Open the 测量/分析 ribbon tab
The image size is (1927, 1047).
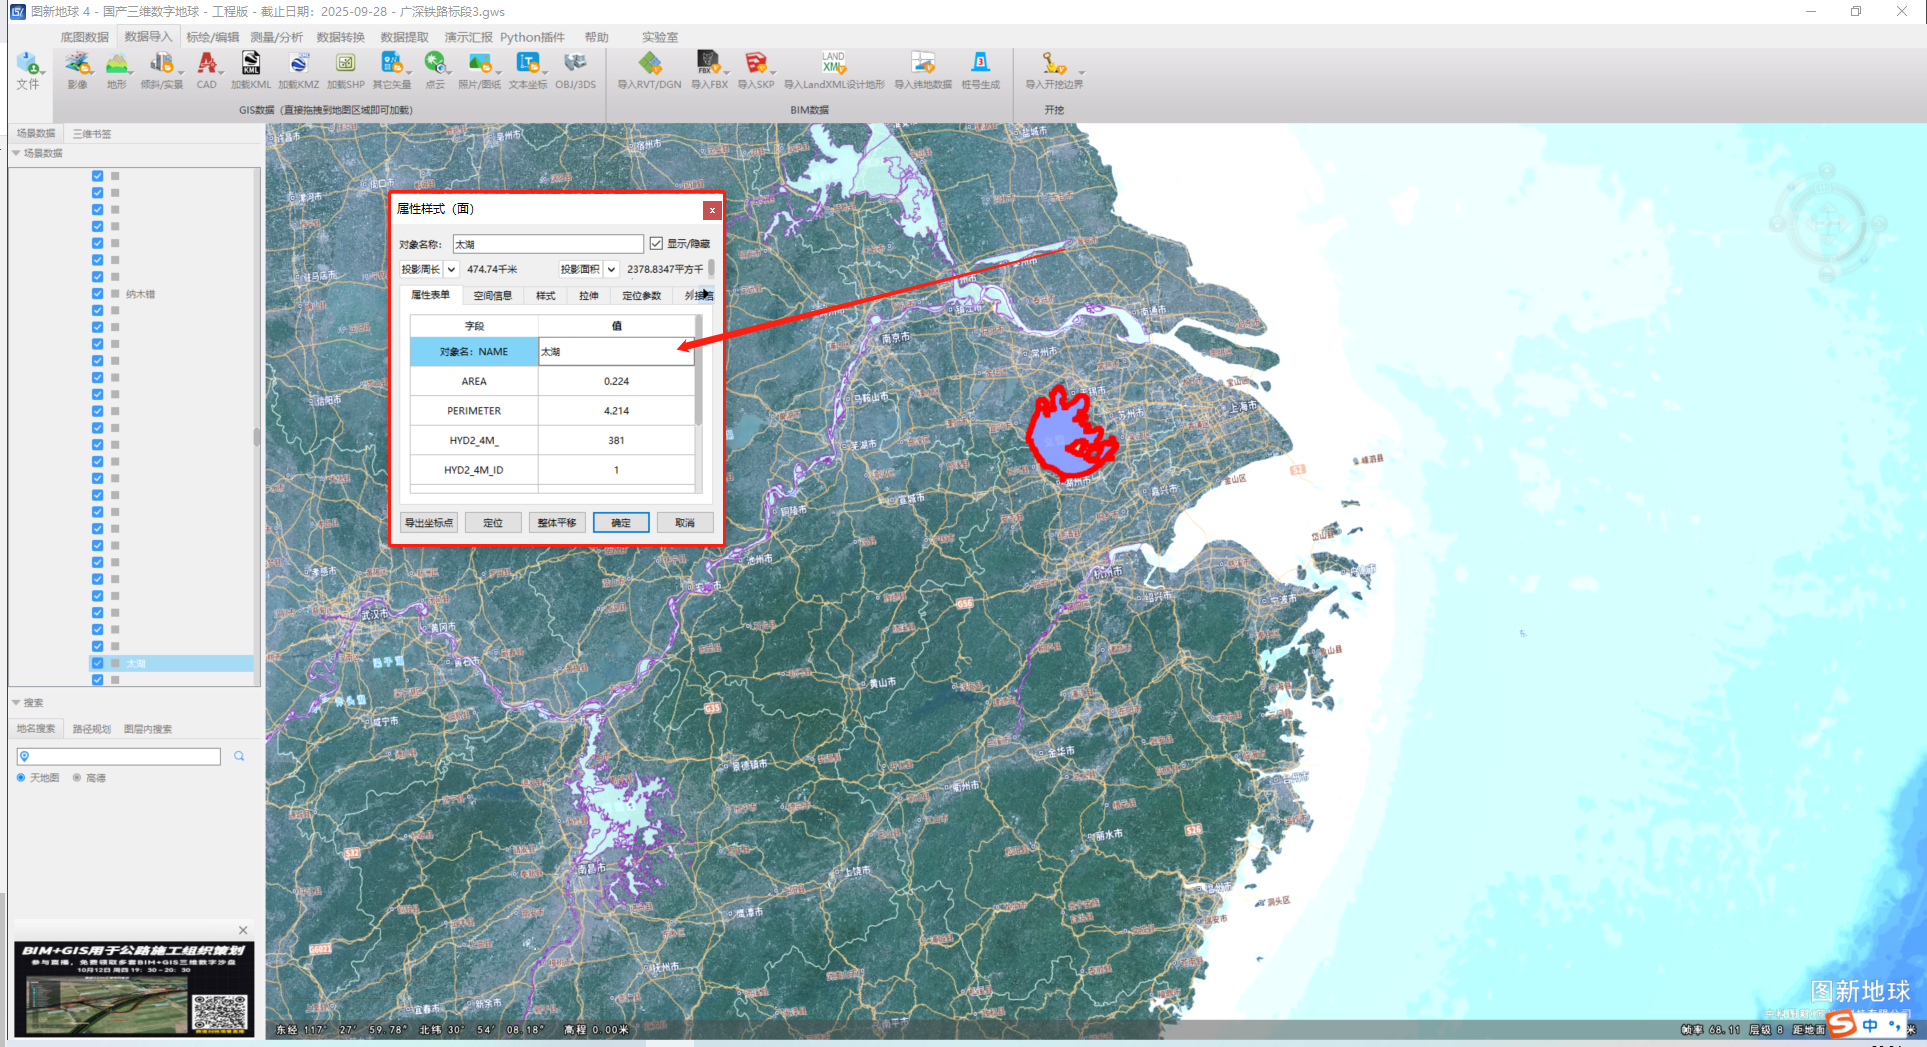[x=277, y=37]
